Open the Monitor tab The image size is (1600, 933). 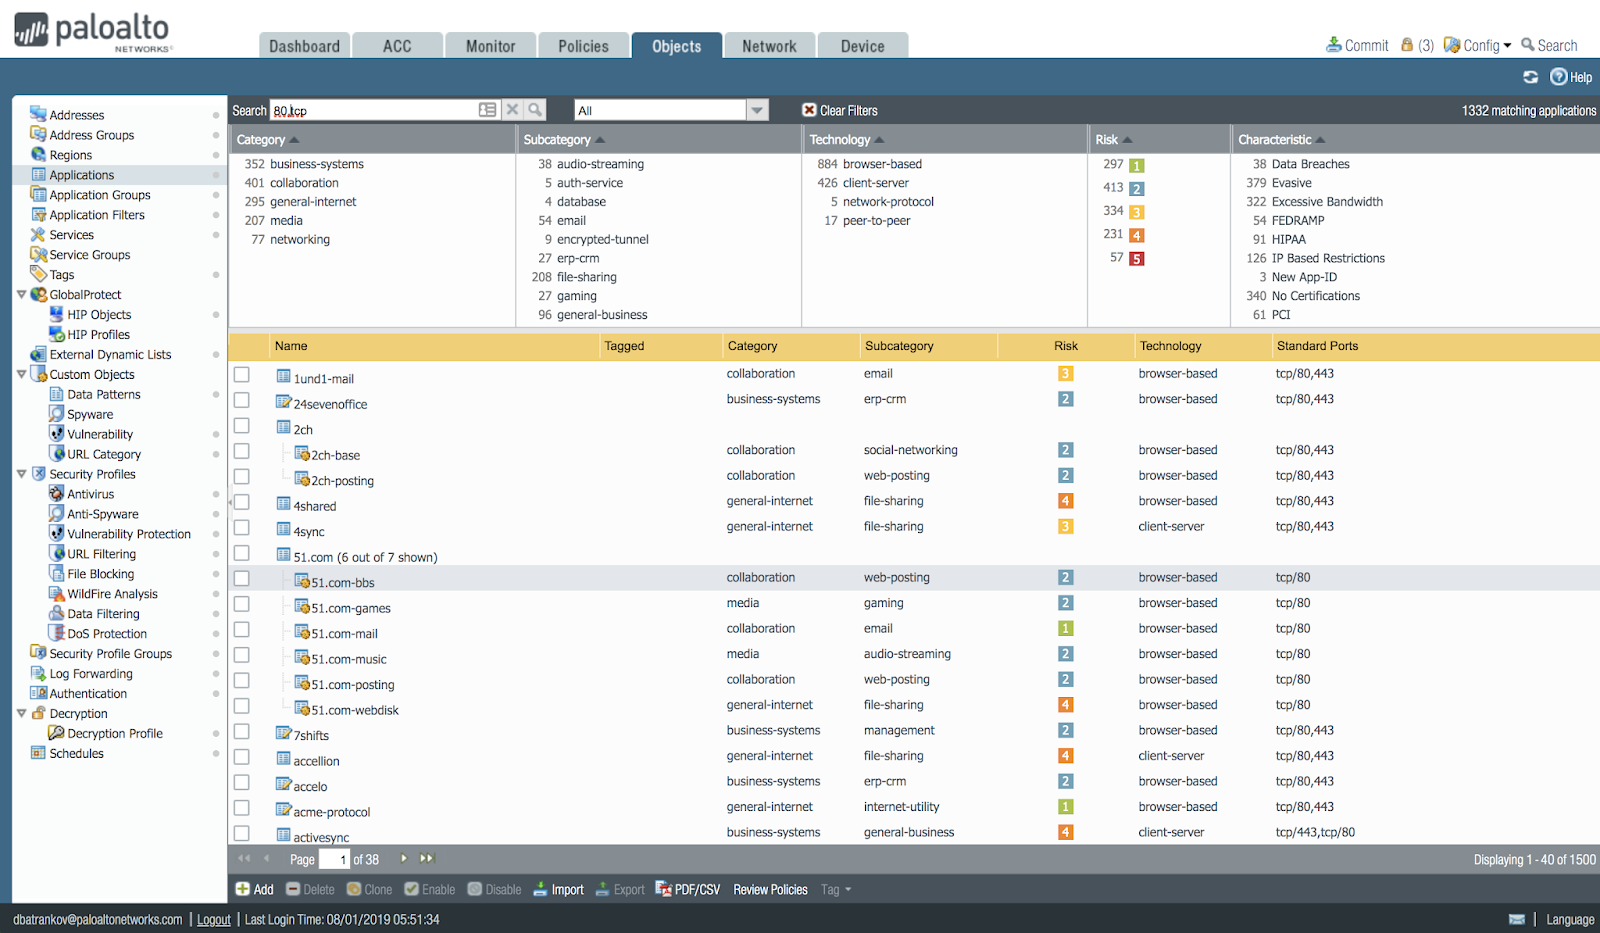coord(490,46)
